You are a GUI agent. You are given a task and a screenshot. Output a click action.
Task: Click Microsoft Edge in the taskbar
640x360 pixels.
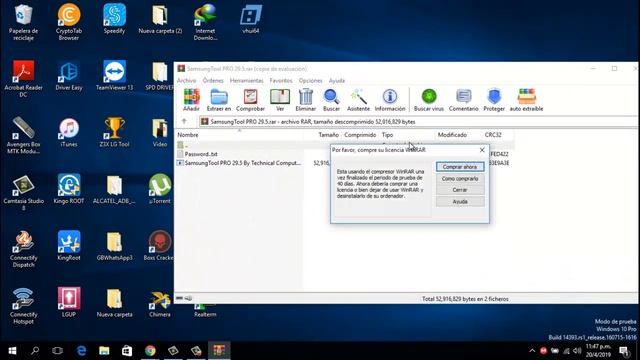(81, 351)
